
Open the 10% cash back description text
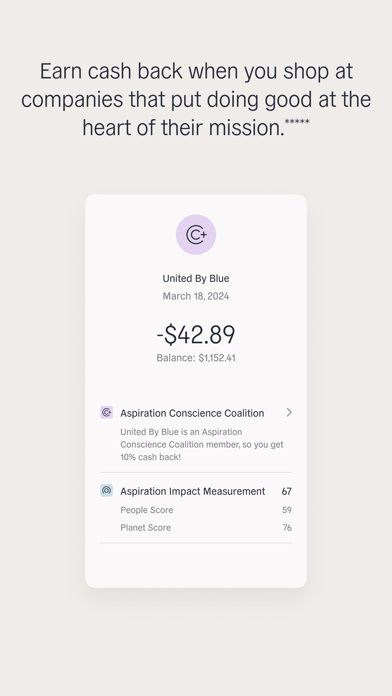(x=202, y=444)
